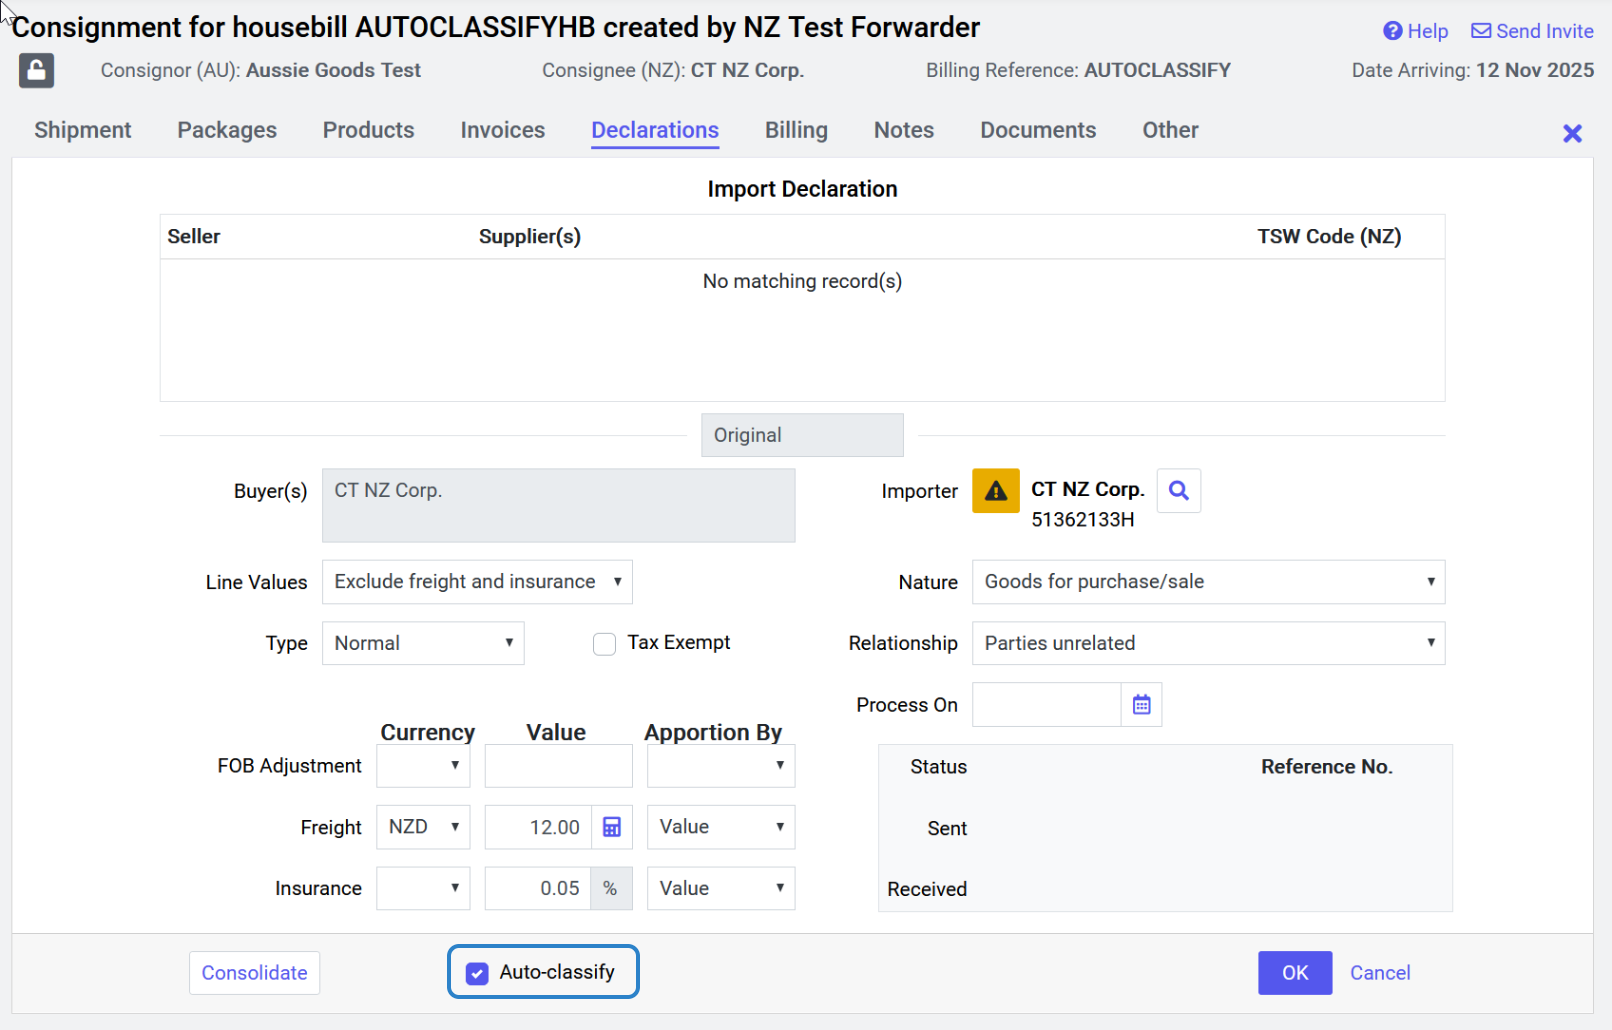Switch to the Invoices tab
The width and height of the screenshot is (1612, 1030).
(502, 130)
